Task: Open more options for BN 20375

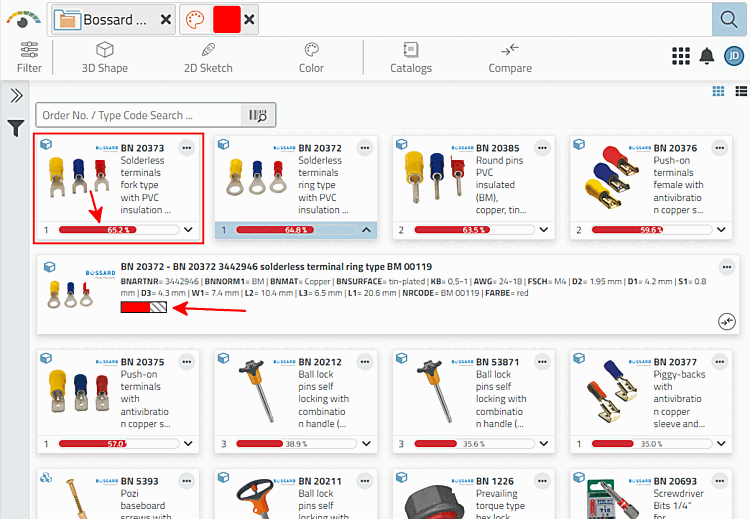Action: (x=187, y=362)
